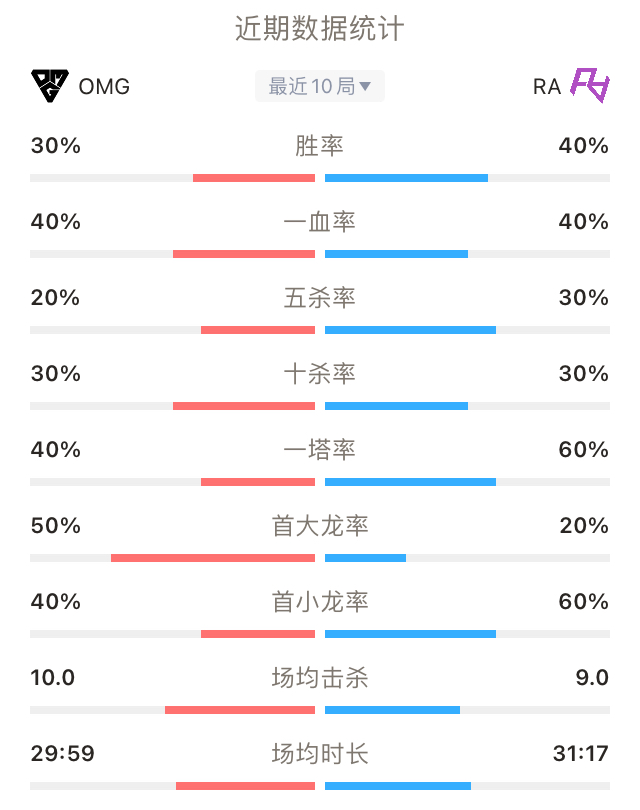Click the 胜率 stat label
640x810 pixels.
[320, 146]
